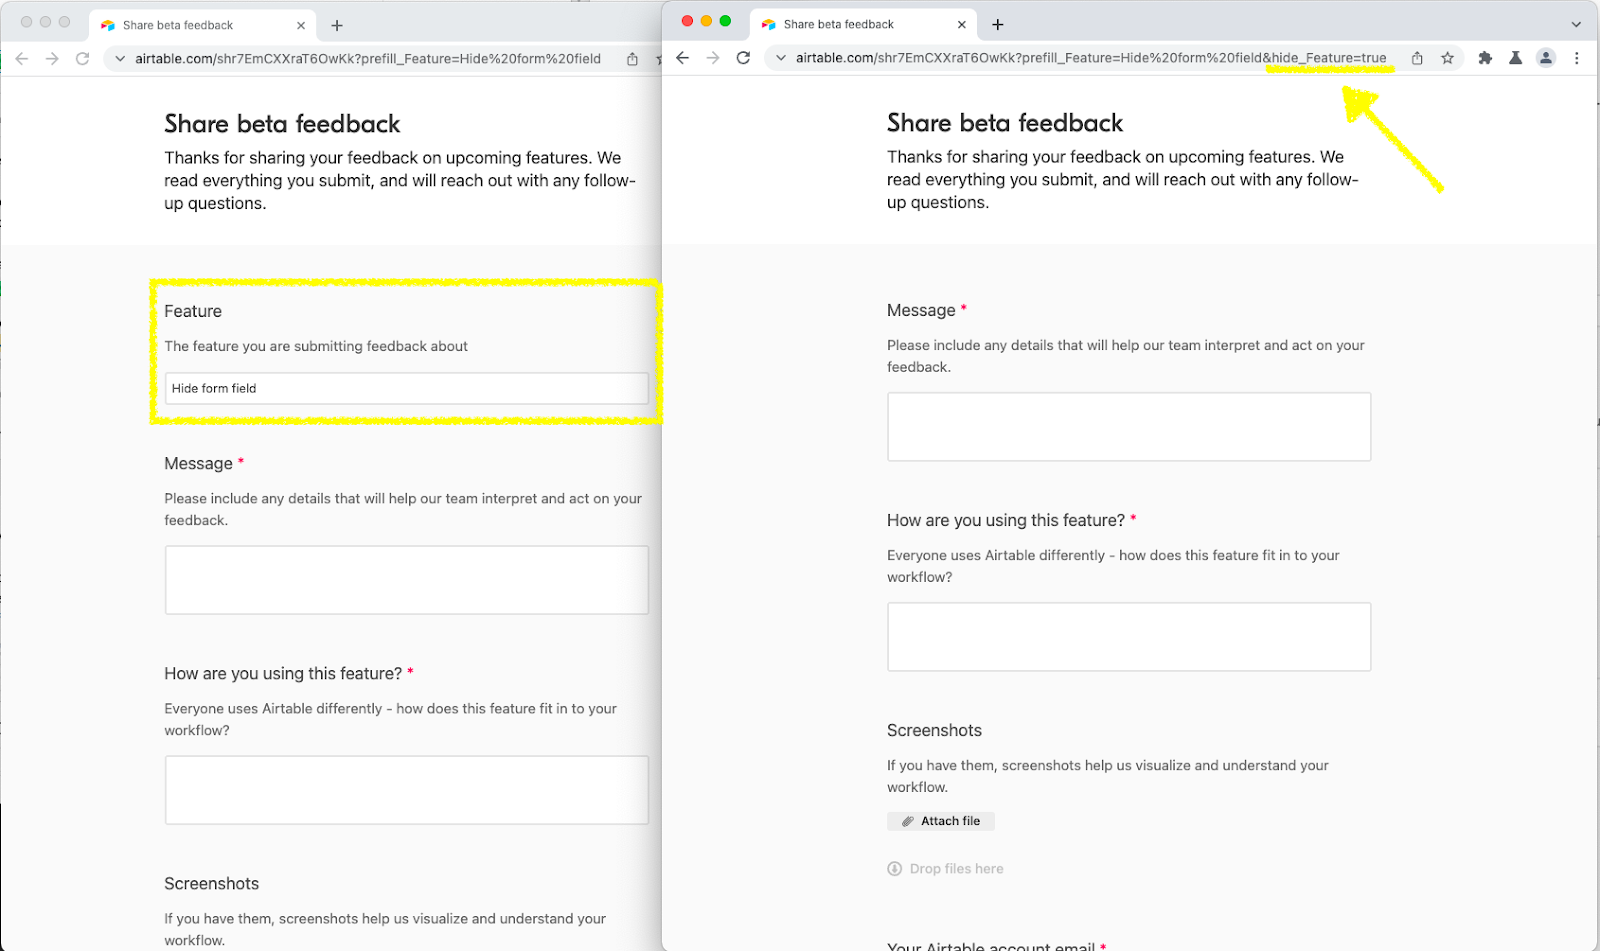
Task: Click 'Screenshots' label in right window
Action: [x=934, y=730]
